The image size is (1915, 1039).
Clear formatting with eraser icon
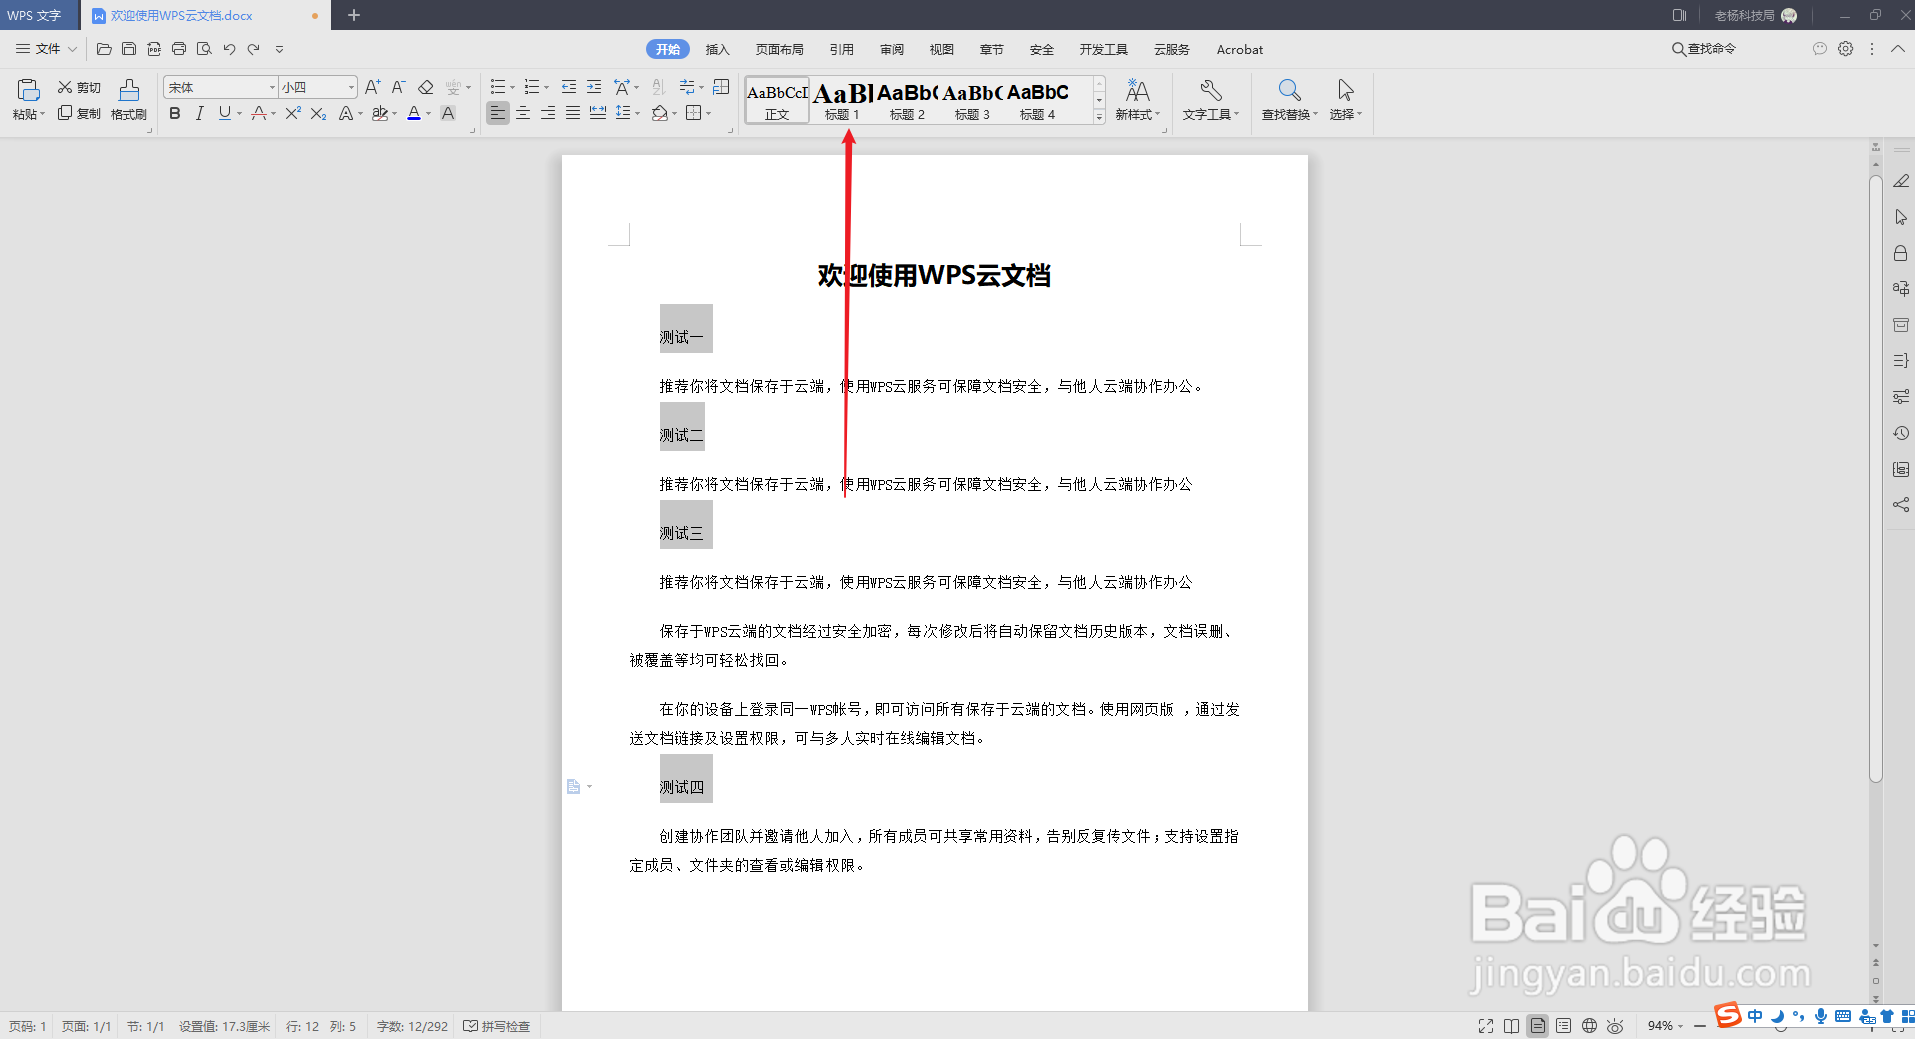[425, 88]
